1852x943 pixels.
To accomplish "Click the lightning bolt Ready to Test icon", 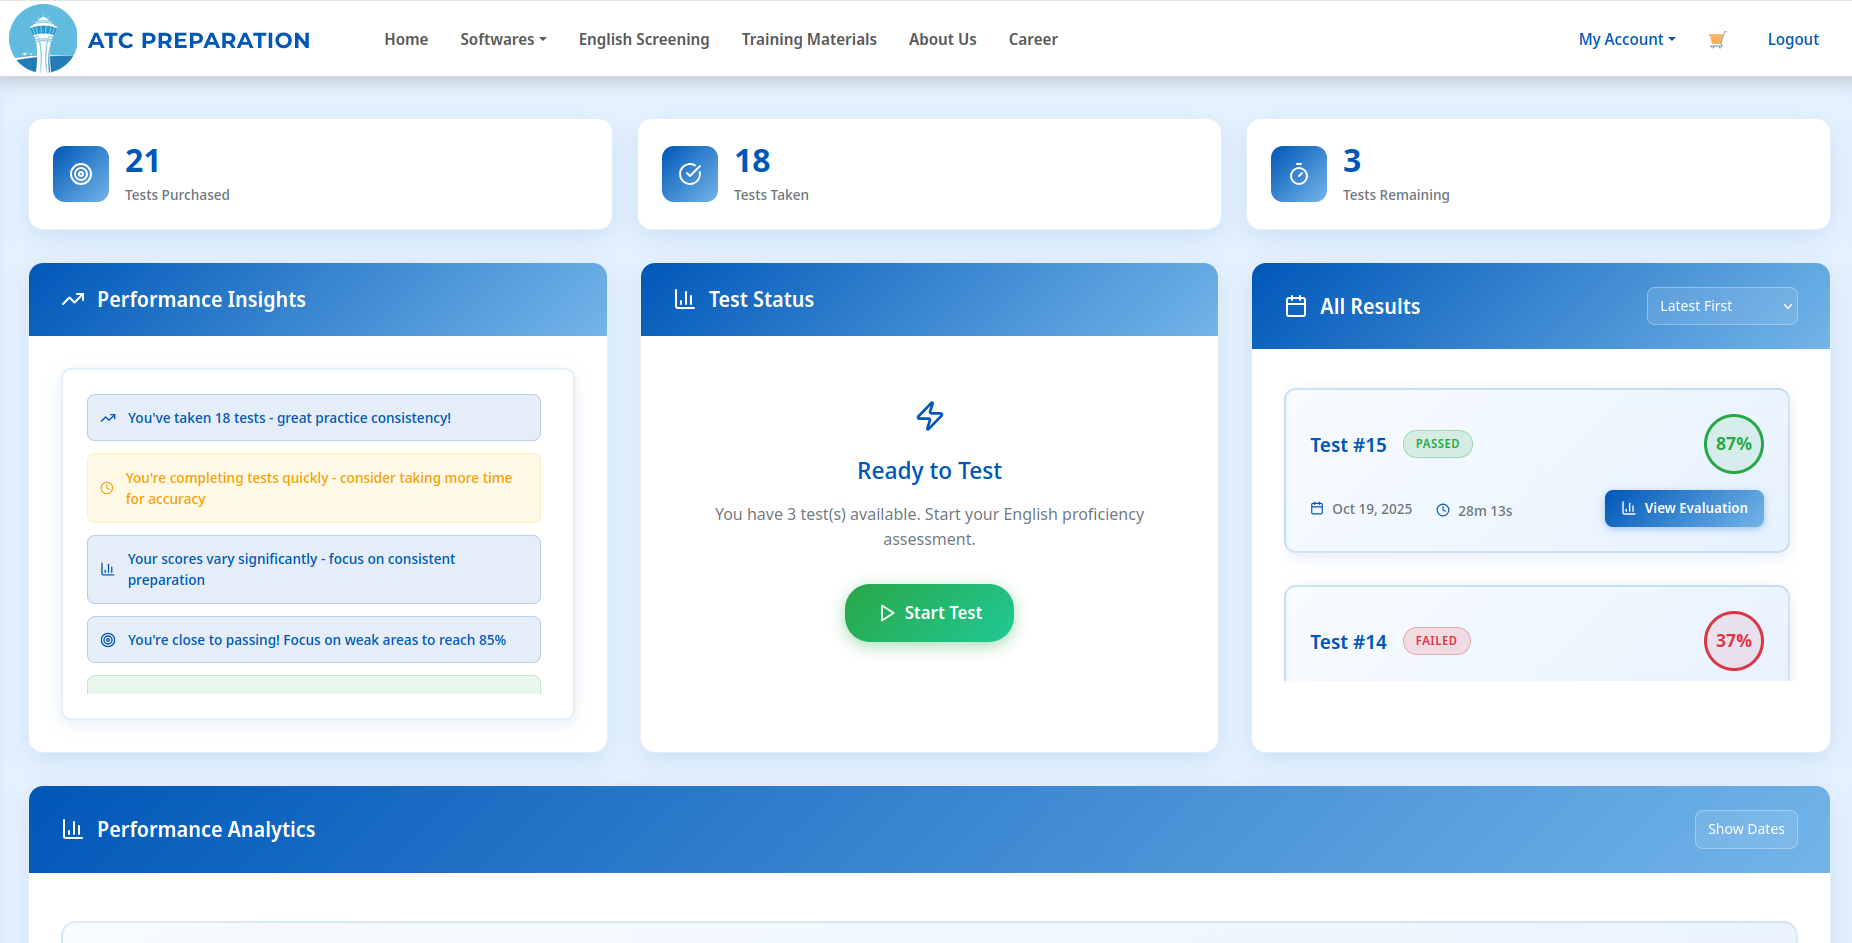I will click(930, 416).
